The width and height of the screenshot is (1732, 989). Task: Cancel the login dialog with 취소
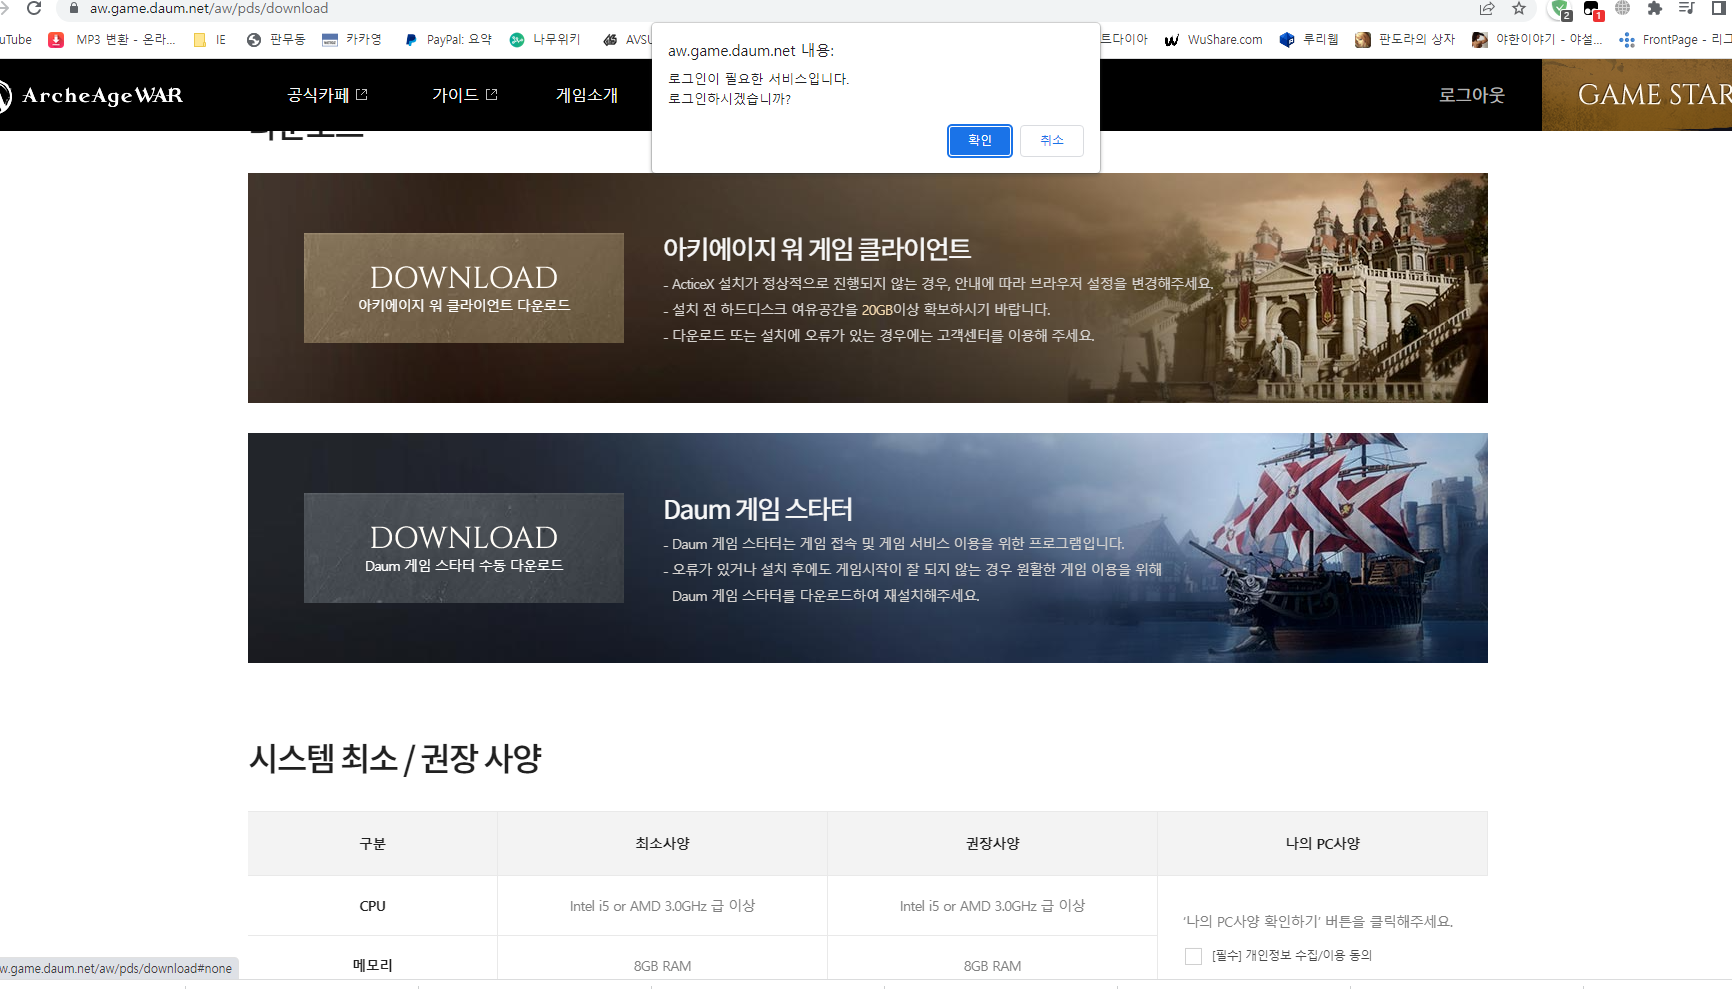click(x=1052, y=141)
